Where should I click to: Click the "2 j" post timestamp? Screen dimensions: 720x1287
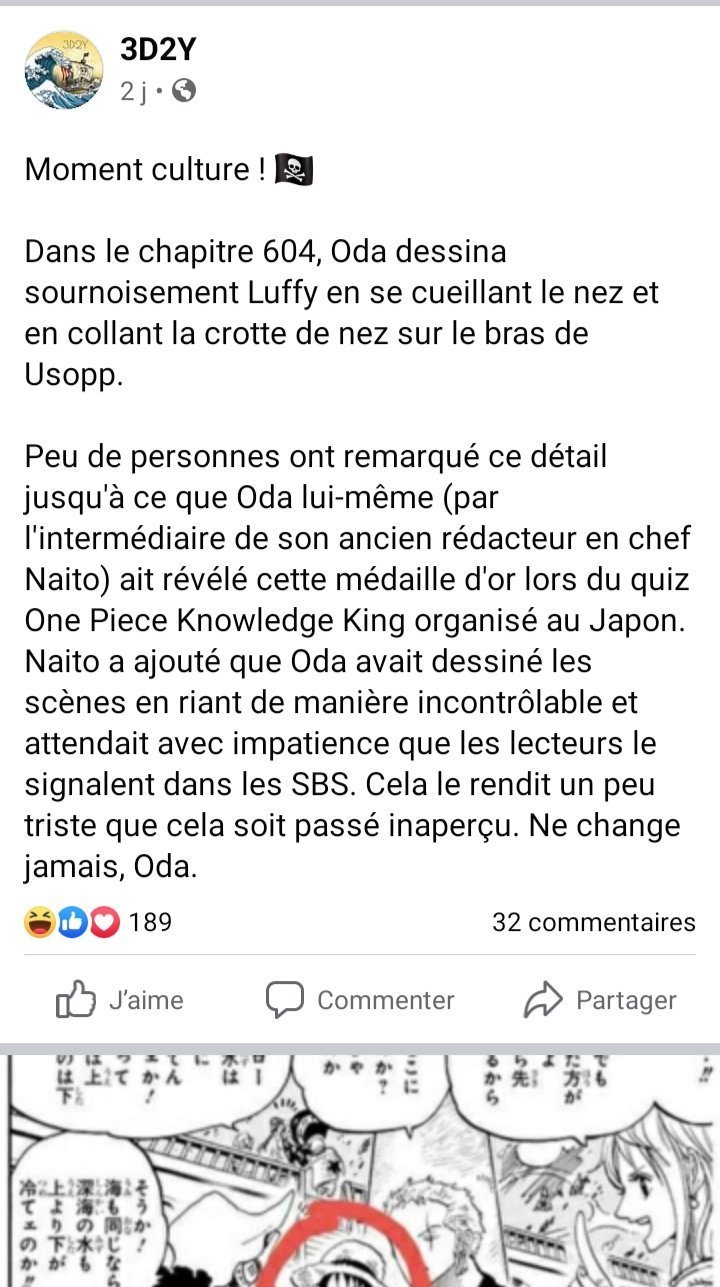134,92
